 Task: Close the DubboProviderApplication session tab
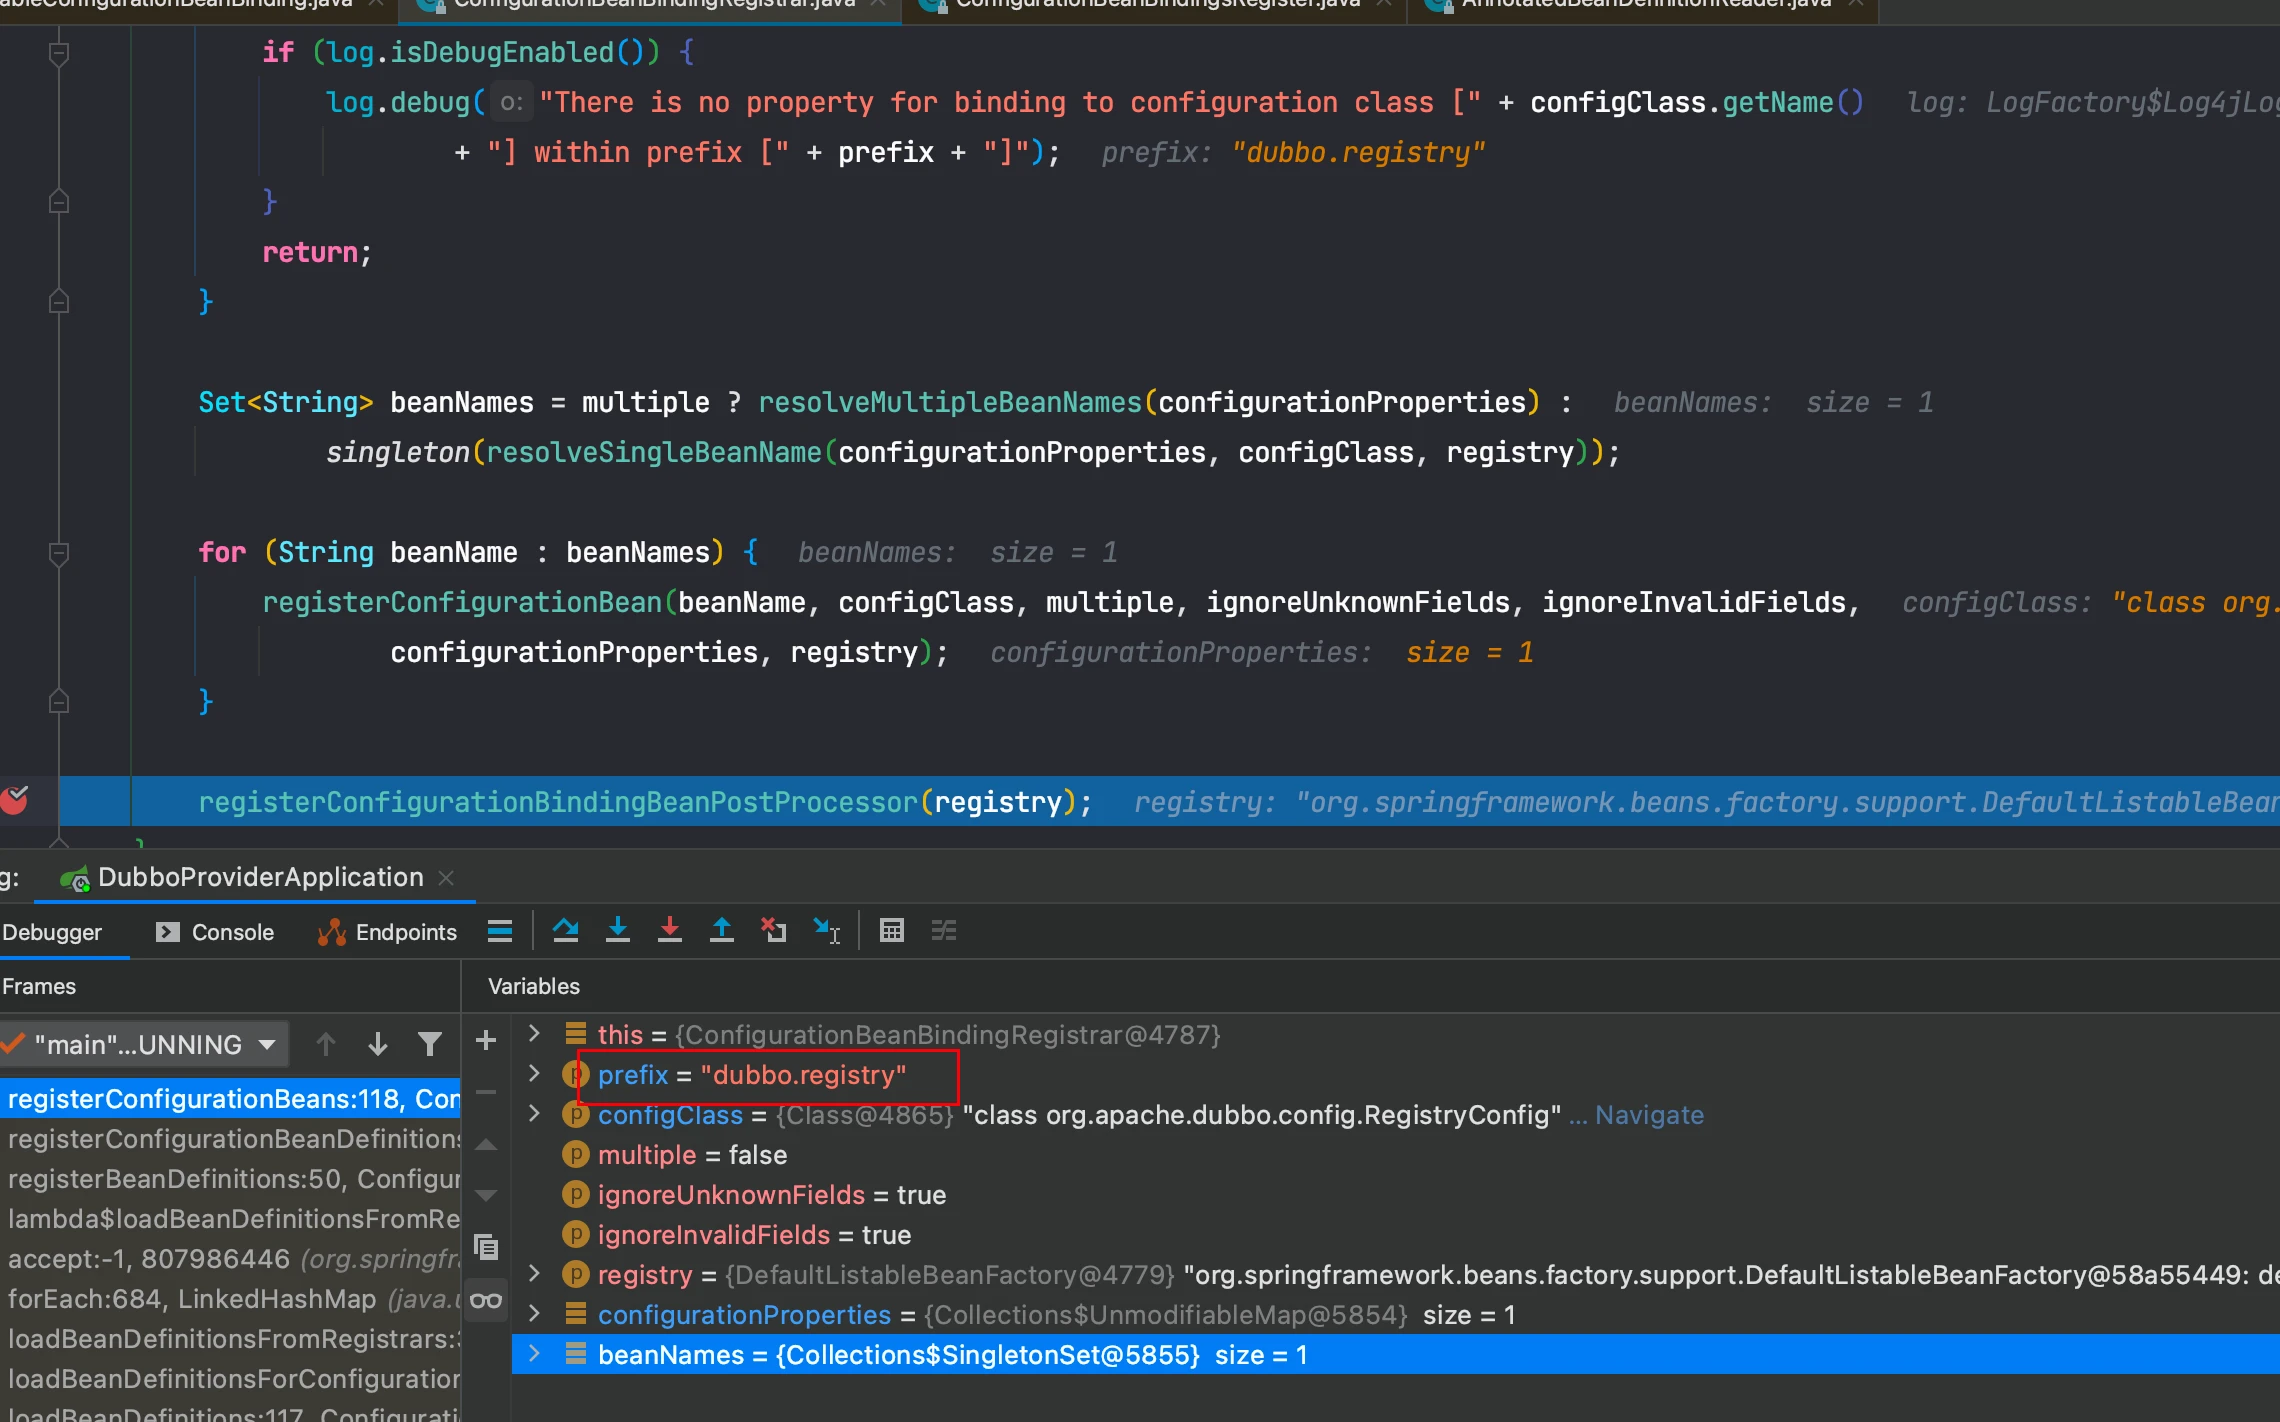pos(446,878)
